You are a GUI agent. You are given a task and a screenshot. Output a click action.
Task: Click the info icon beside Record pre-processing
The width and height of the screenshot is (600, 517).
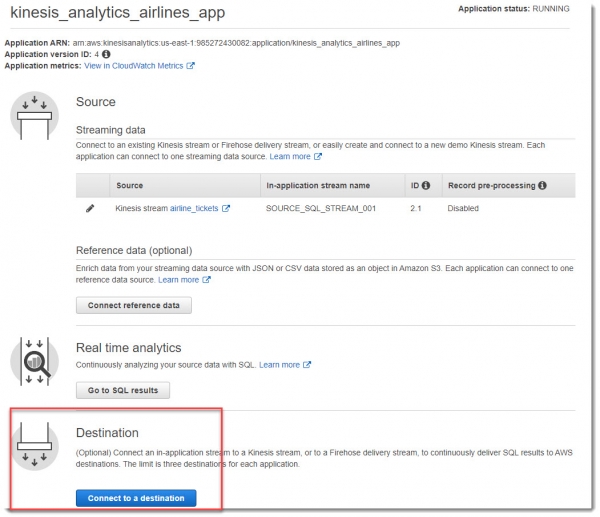pos(543,186)
